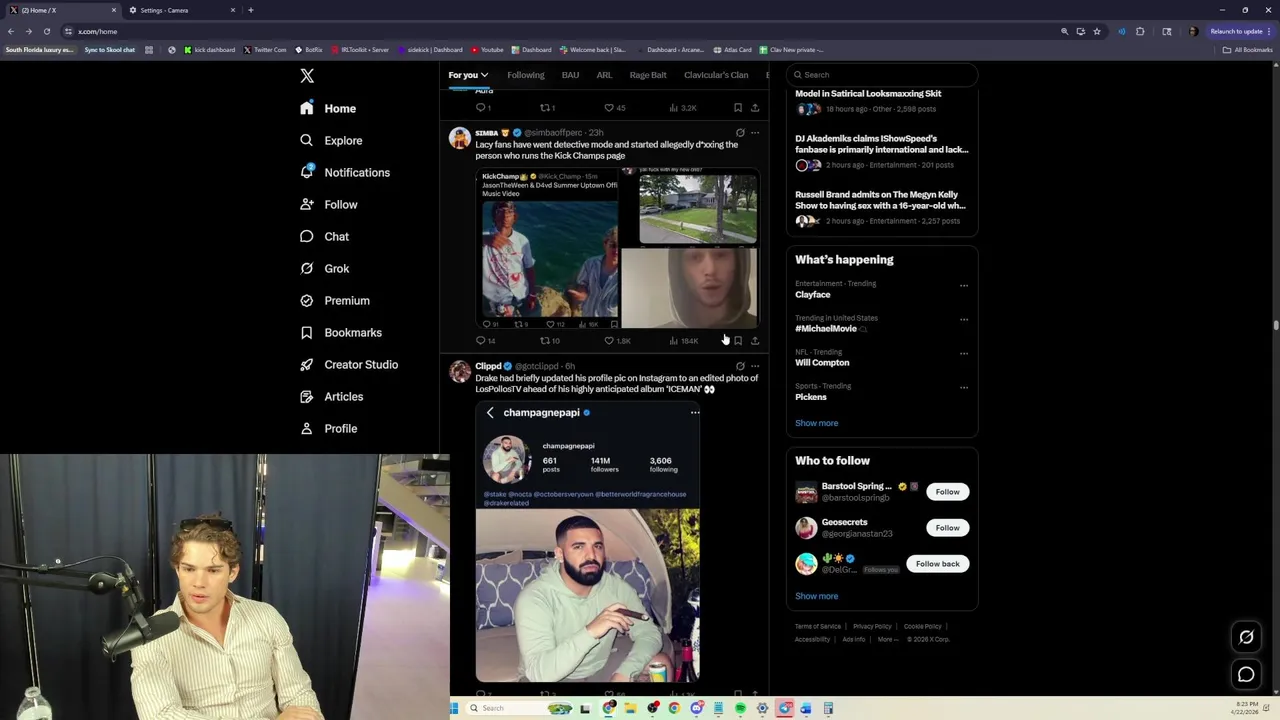
Task: Click Grok explain icon on Clippd post
Action: (740, 366)
